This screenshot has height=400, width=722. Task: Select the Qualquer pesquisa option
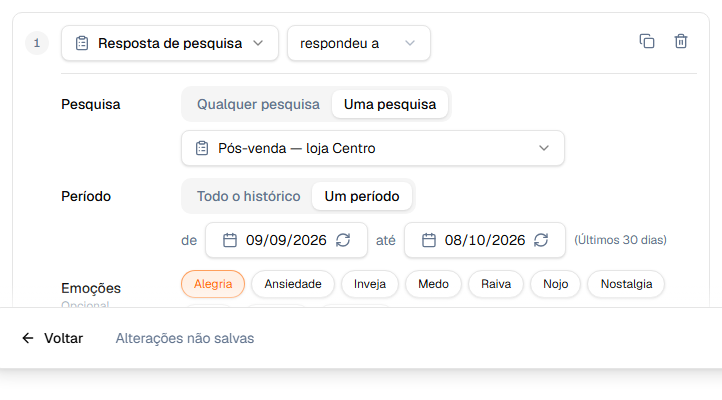click(258, 104)
